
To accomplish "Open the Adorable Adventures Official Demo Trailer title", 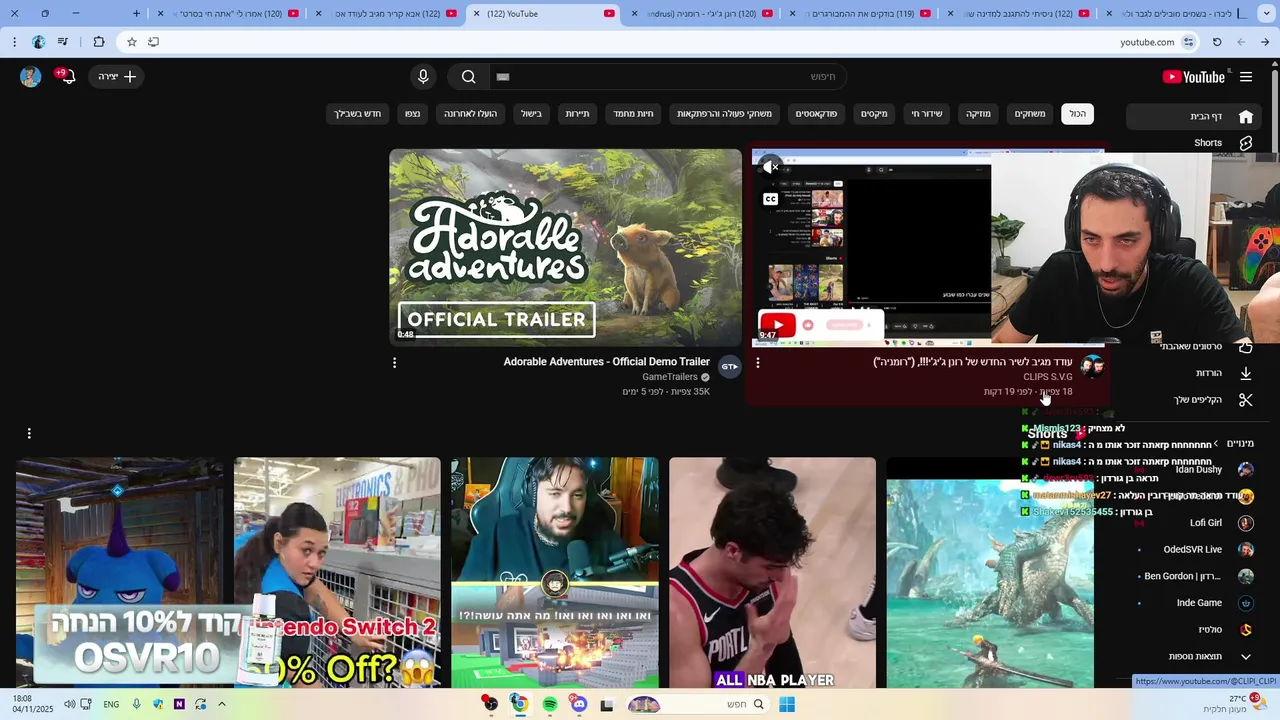I will [x=606, y=362].
